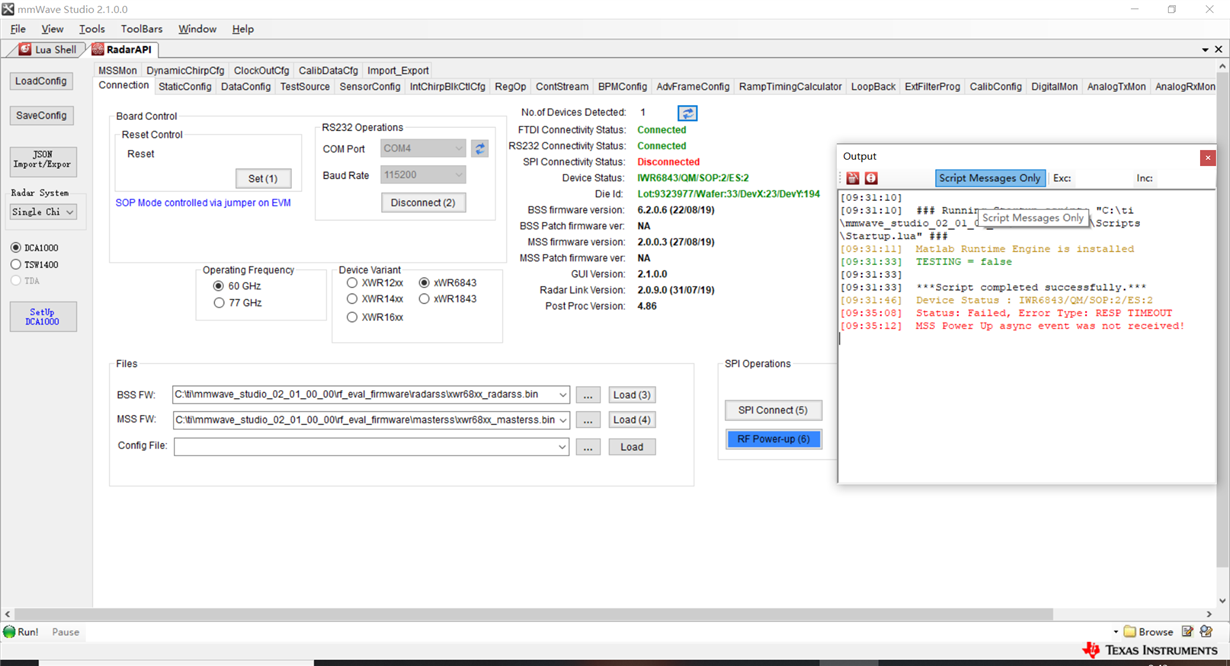Expand the Config File dropdown
This screenshot has height=666, width=1230.
(x=563, y=447)
